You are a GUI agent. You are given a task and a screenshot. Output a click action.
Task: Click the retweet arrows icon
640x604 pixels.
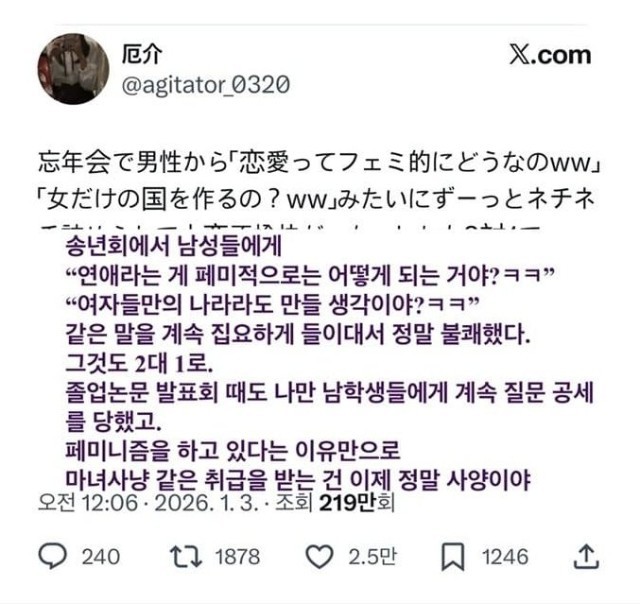pos(186,557)
